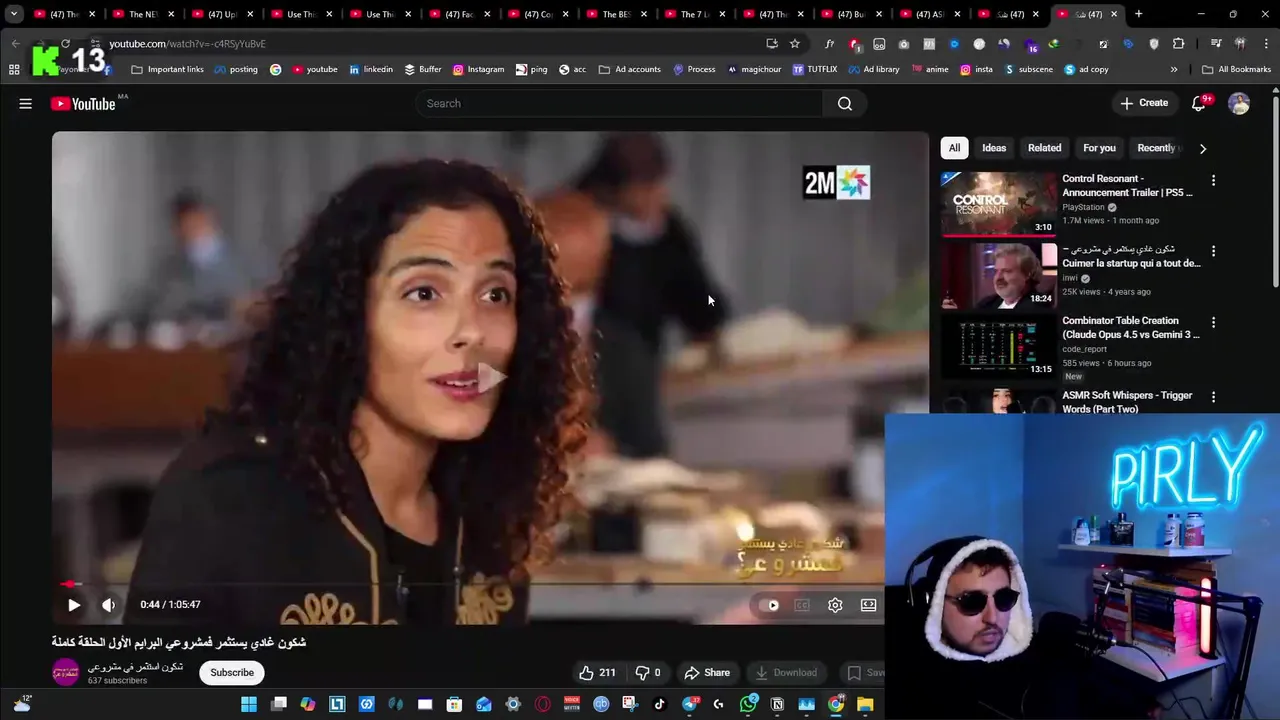Screen dimensions: 1280x720
Task: Open Combinator Table Creation video title
Action: coord(1131,328)
